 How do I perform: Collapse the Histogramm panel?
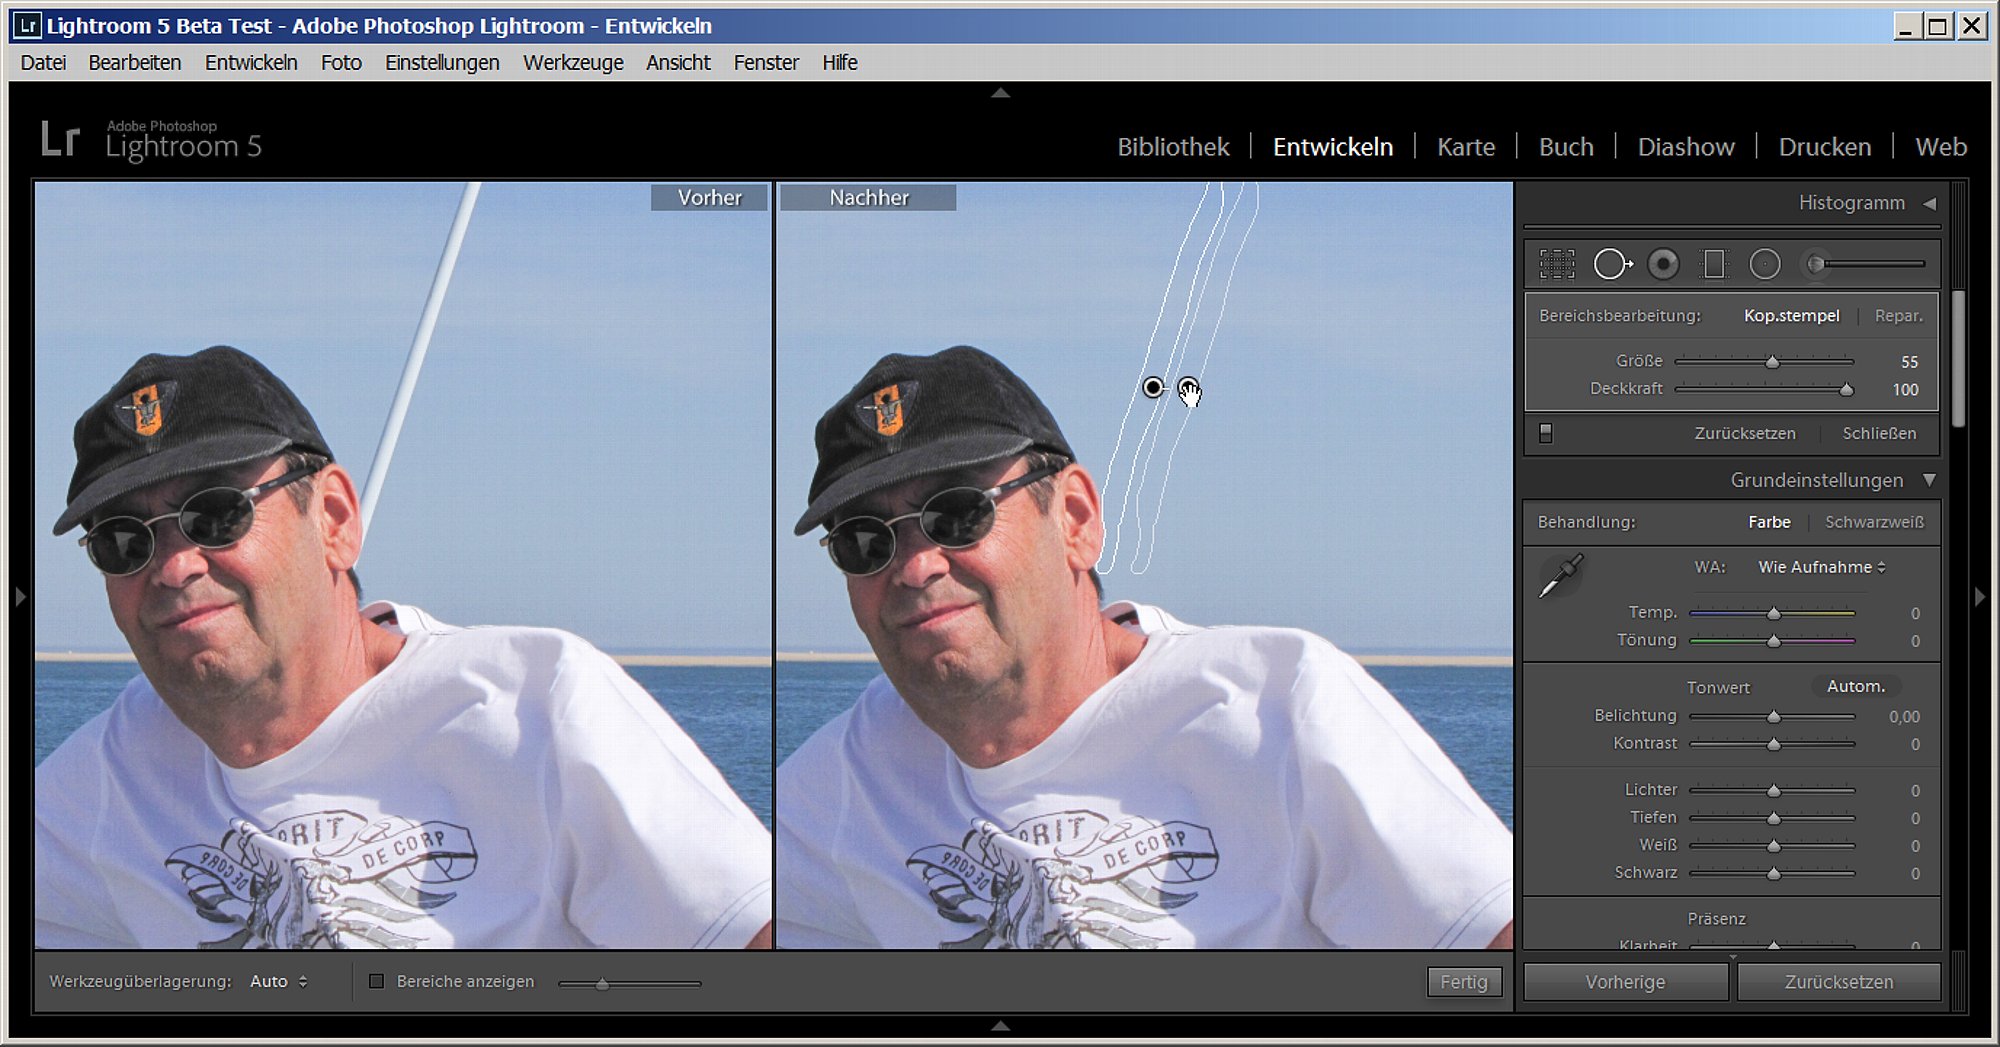coord(1929,203)
